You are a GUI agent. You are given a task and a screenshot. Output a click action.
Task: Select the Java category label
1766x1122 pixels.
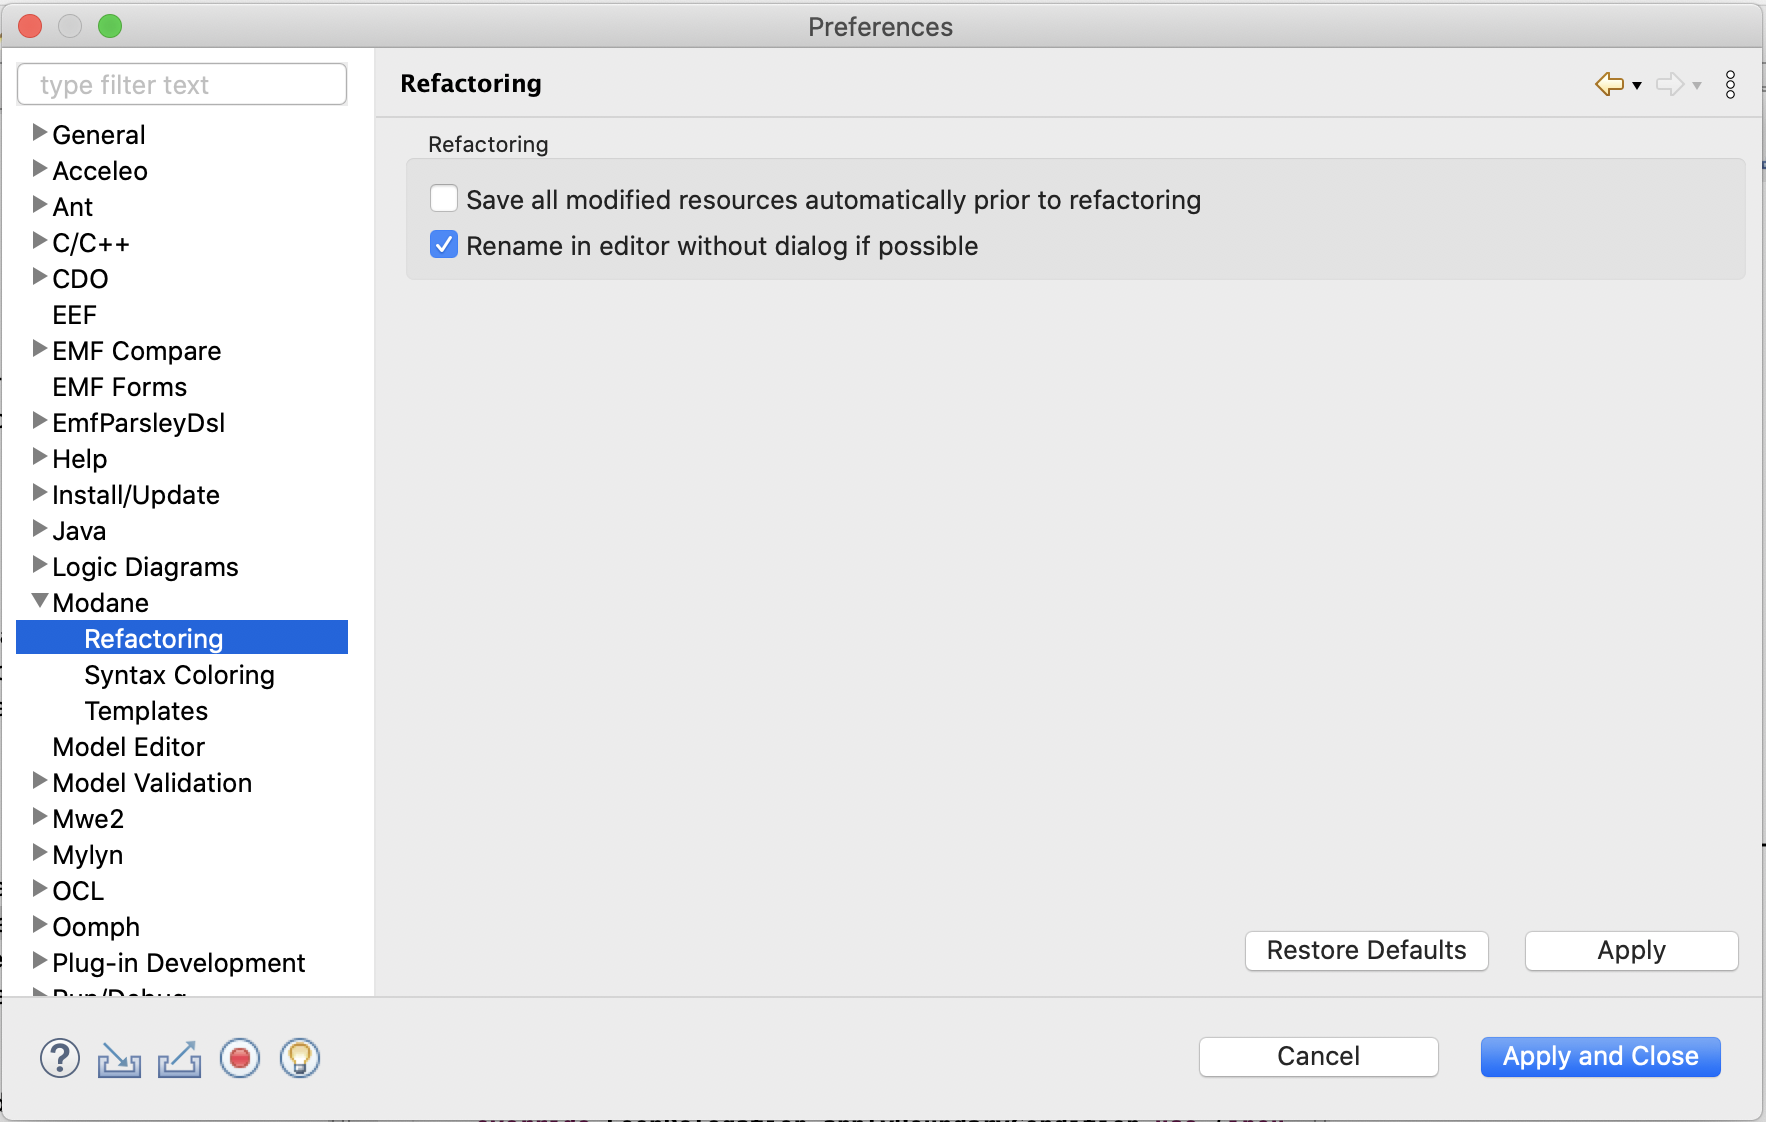[79, 531]
